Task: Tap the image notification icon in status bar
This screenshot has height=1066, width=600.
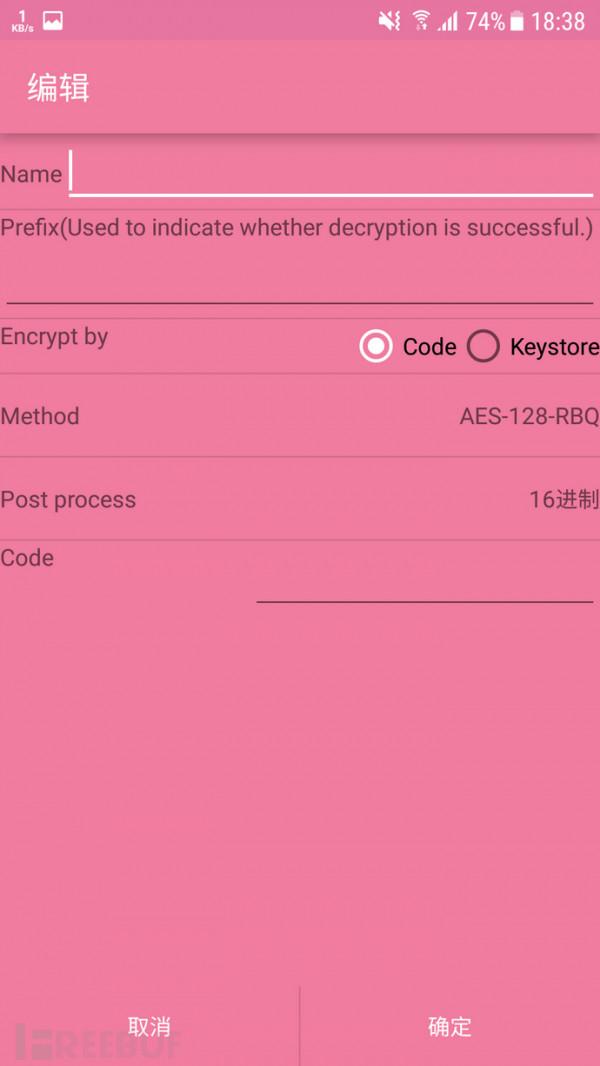Action: [x=53, y=21]
